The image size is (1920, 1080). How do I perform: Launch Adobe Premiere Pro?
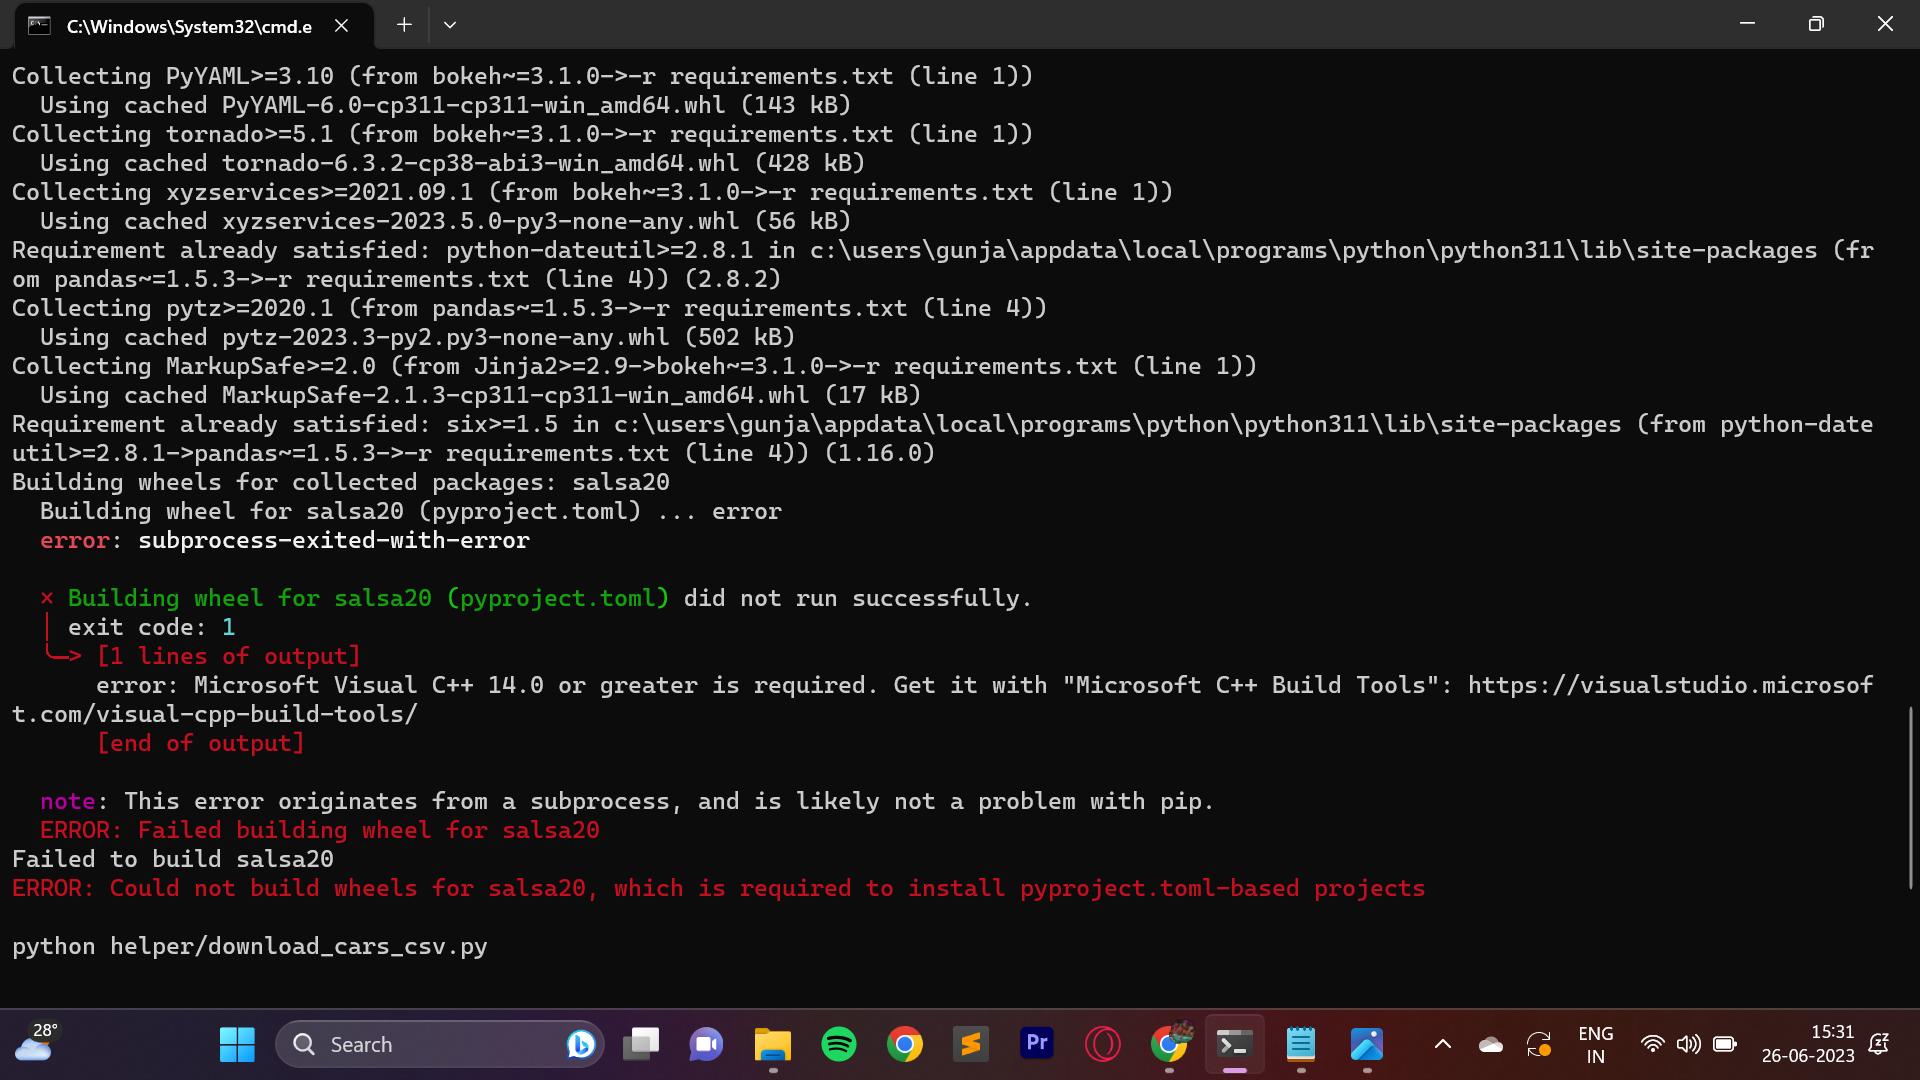point(1037,1043)
